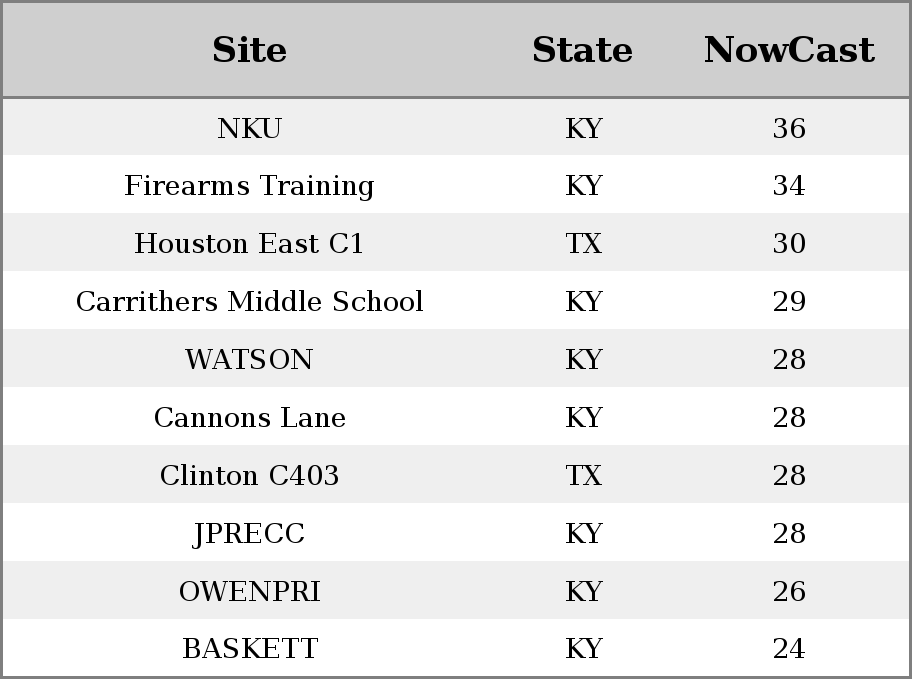Click the Site column header
912x679 pixels.
pos(249,50)
